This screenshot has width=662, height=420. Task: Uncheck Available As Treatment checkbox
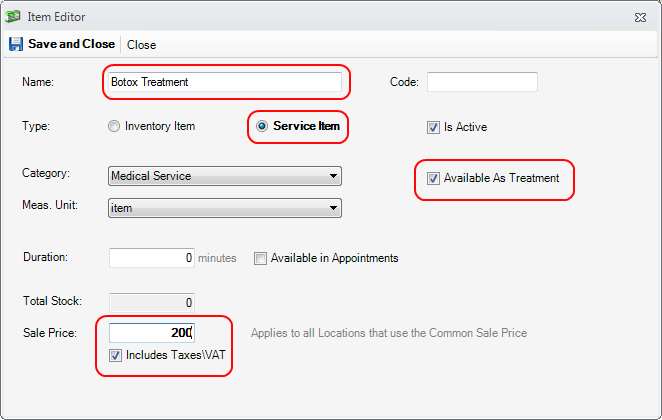pos(433,179)
